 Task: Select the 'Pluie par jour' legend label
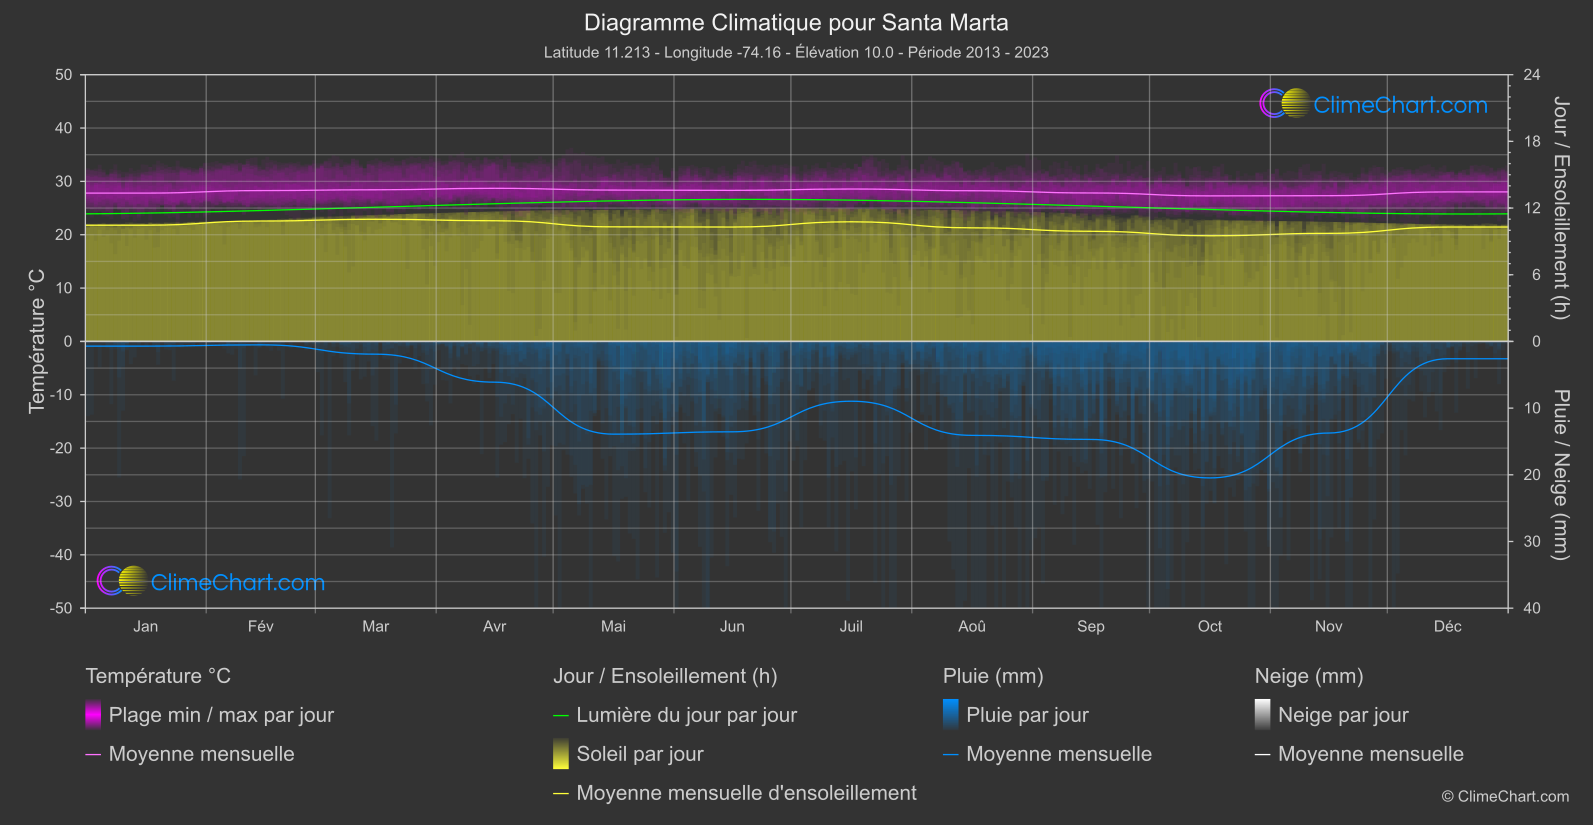coord(1027,715)
